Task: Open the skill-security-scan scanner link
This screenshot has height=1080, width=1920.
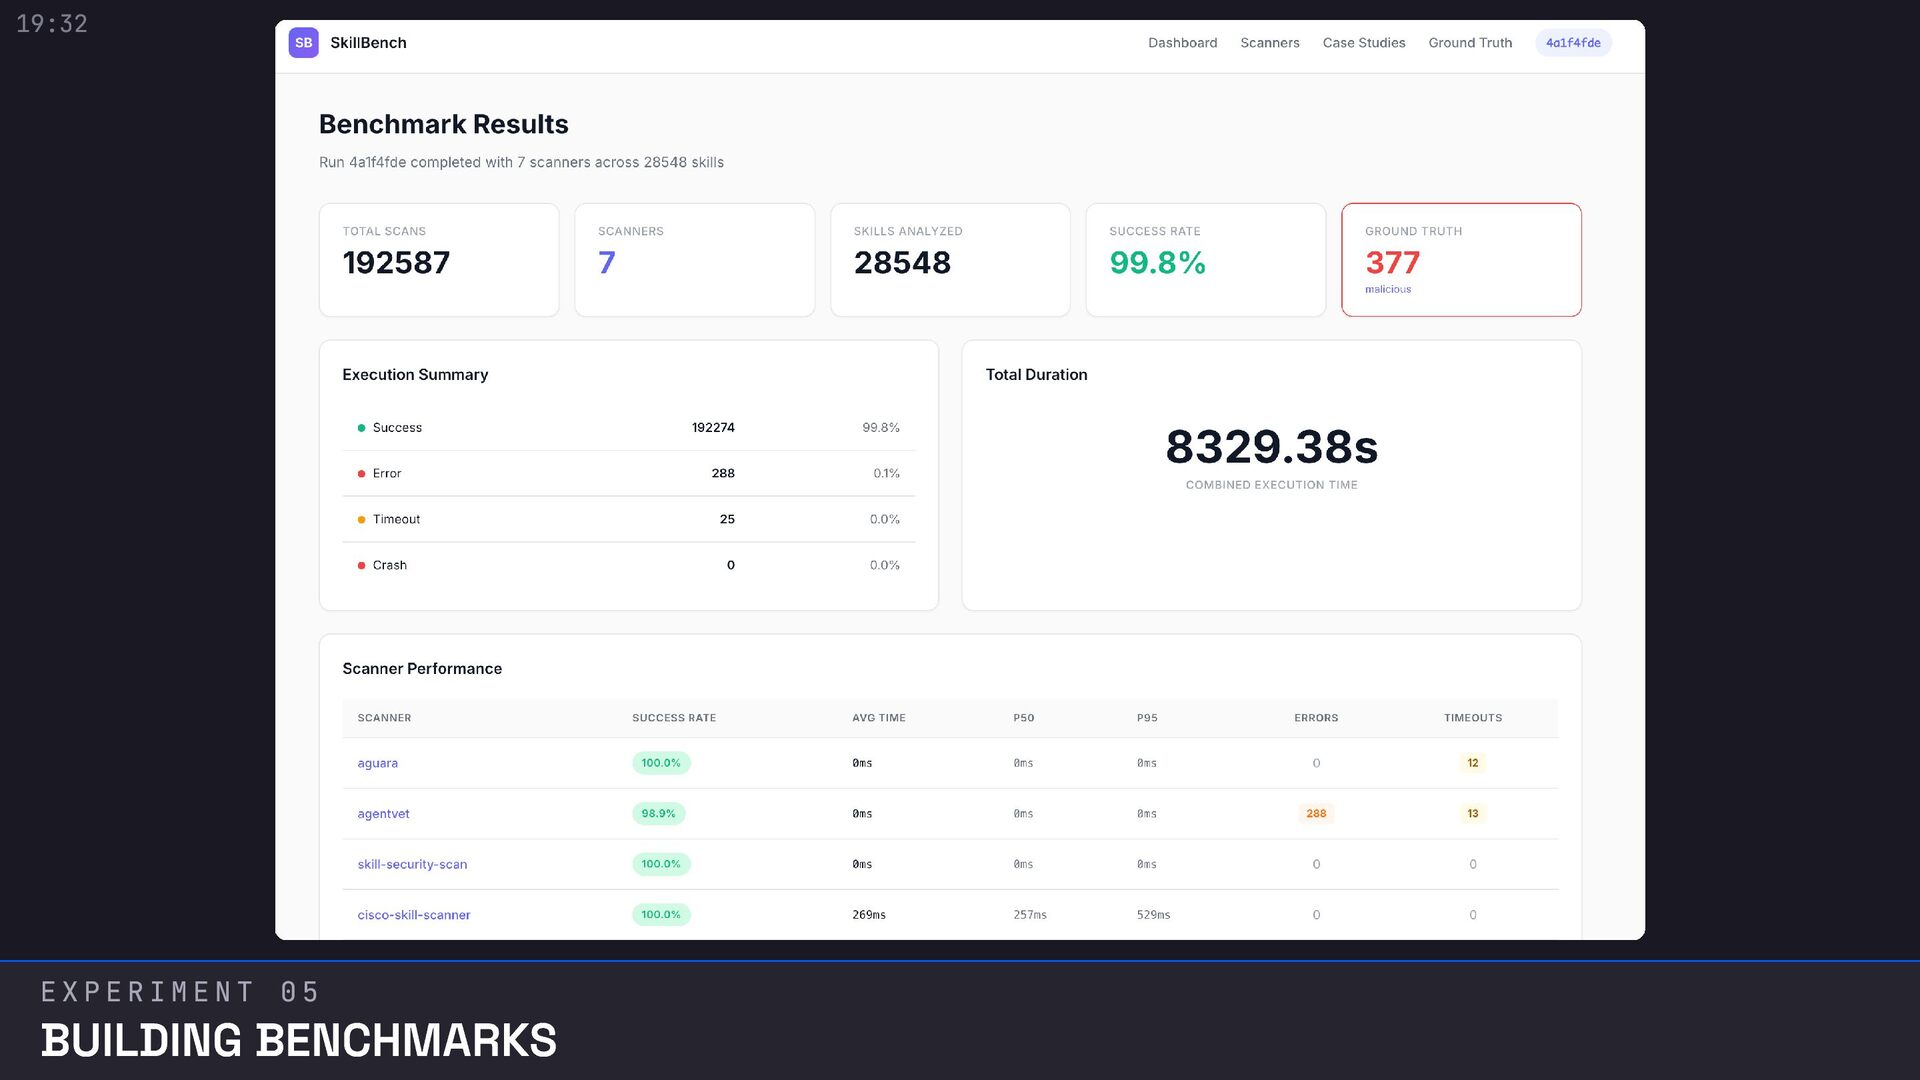Action: [412, 864]
